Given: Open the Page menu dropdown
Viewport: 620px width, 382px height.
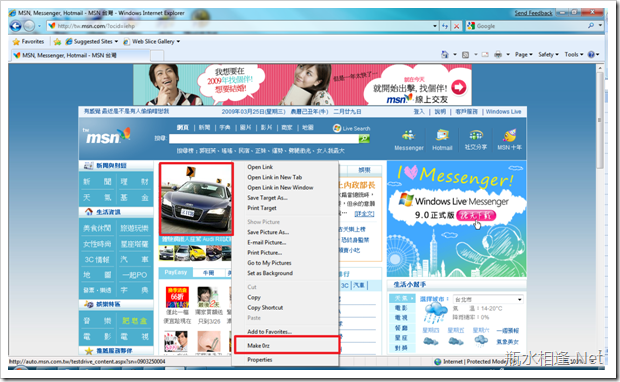Looking at the screenshot, I should 524,55.
